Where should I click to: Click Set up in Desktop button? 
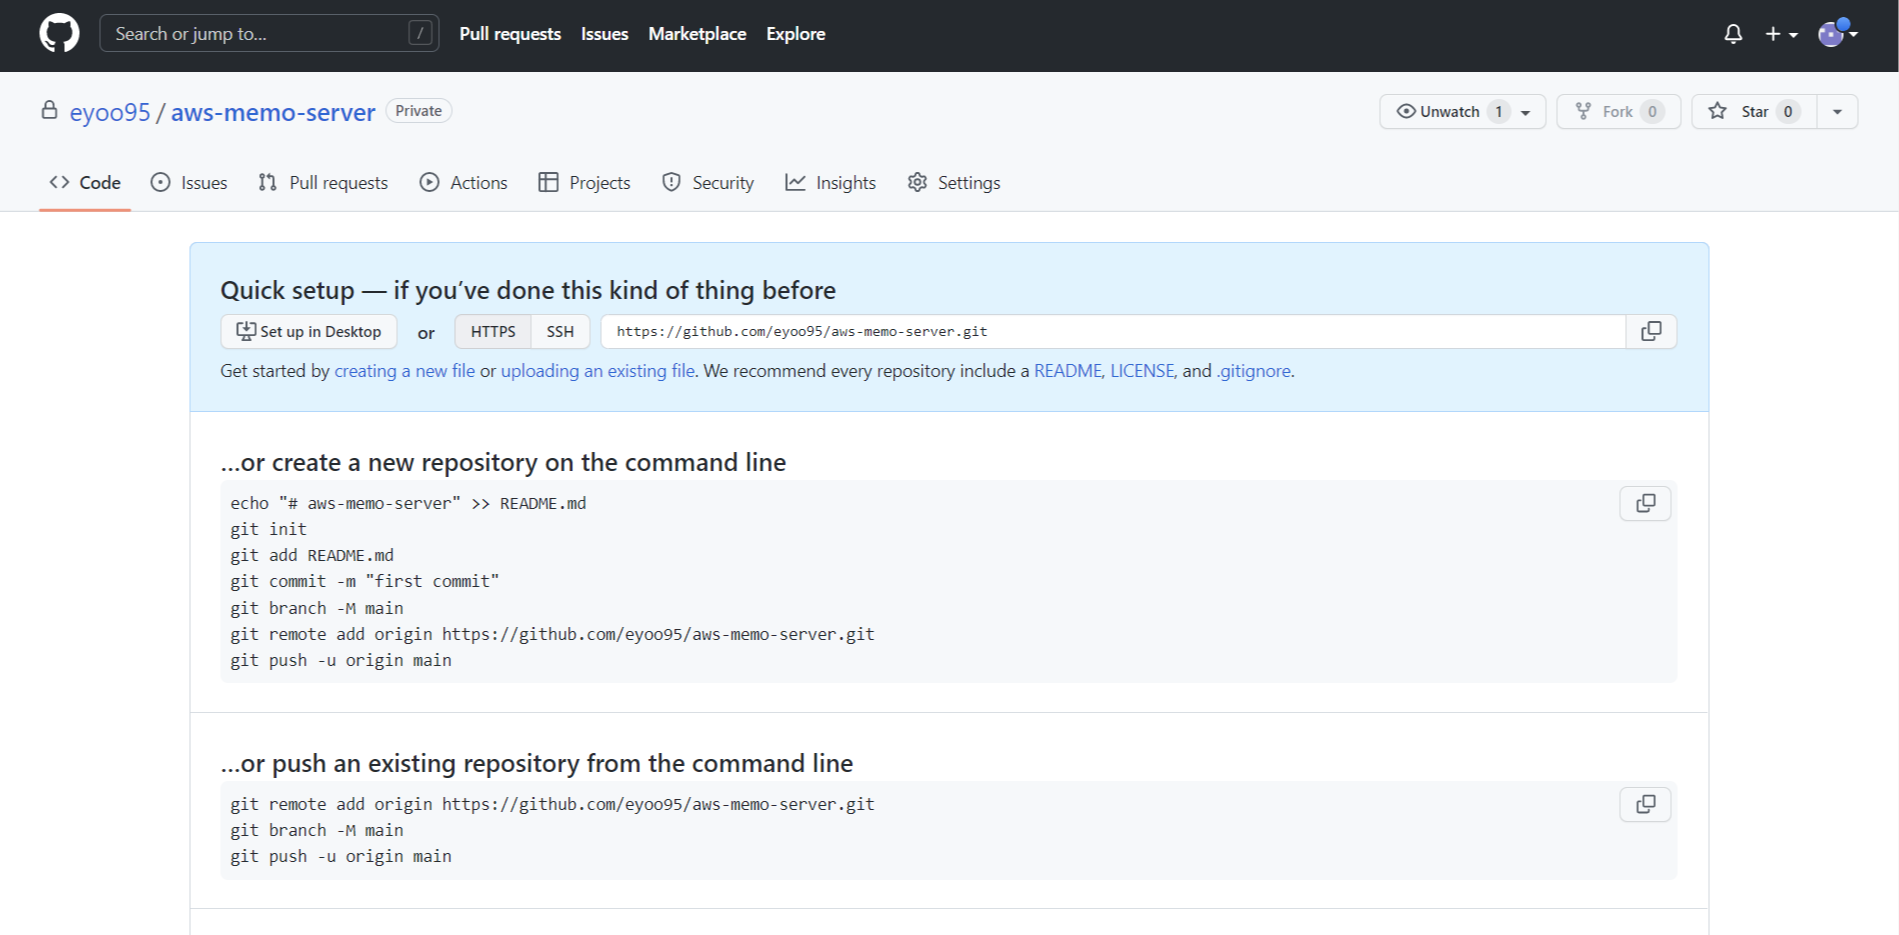coord(309,332)
